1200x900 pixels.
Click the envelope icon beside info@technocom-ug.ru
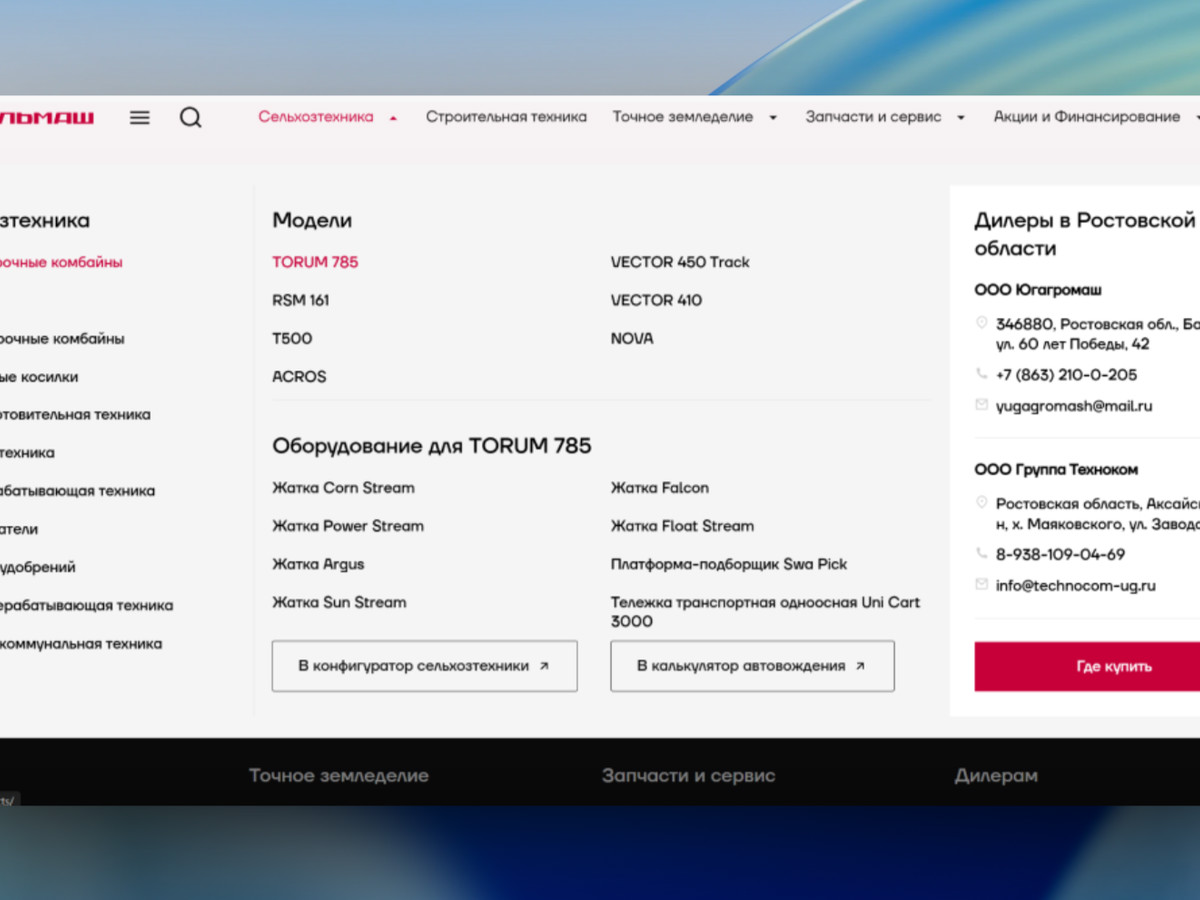(982, 584)
